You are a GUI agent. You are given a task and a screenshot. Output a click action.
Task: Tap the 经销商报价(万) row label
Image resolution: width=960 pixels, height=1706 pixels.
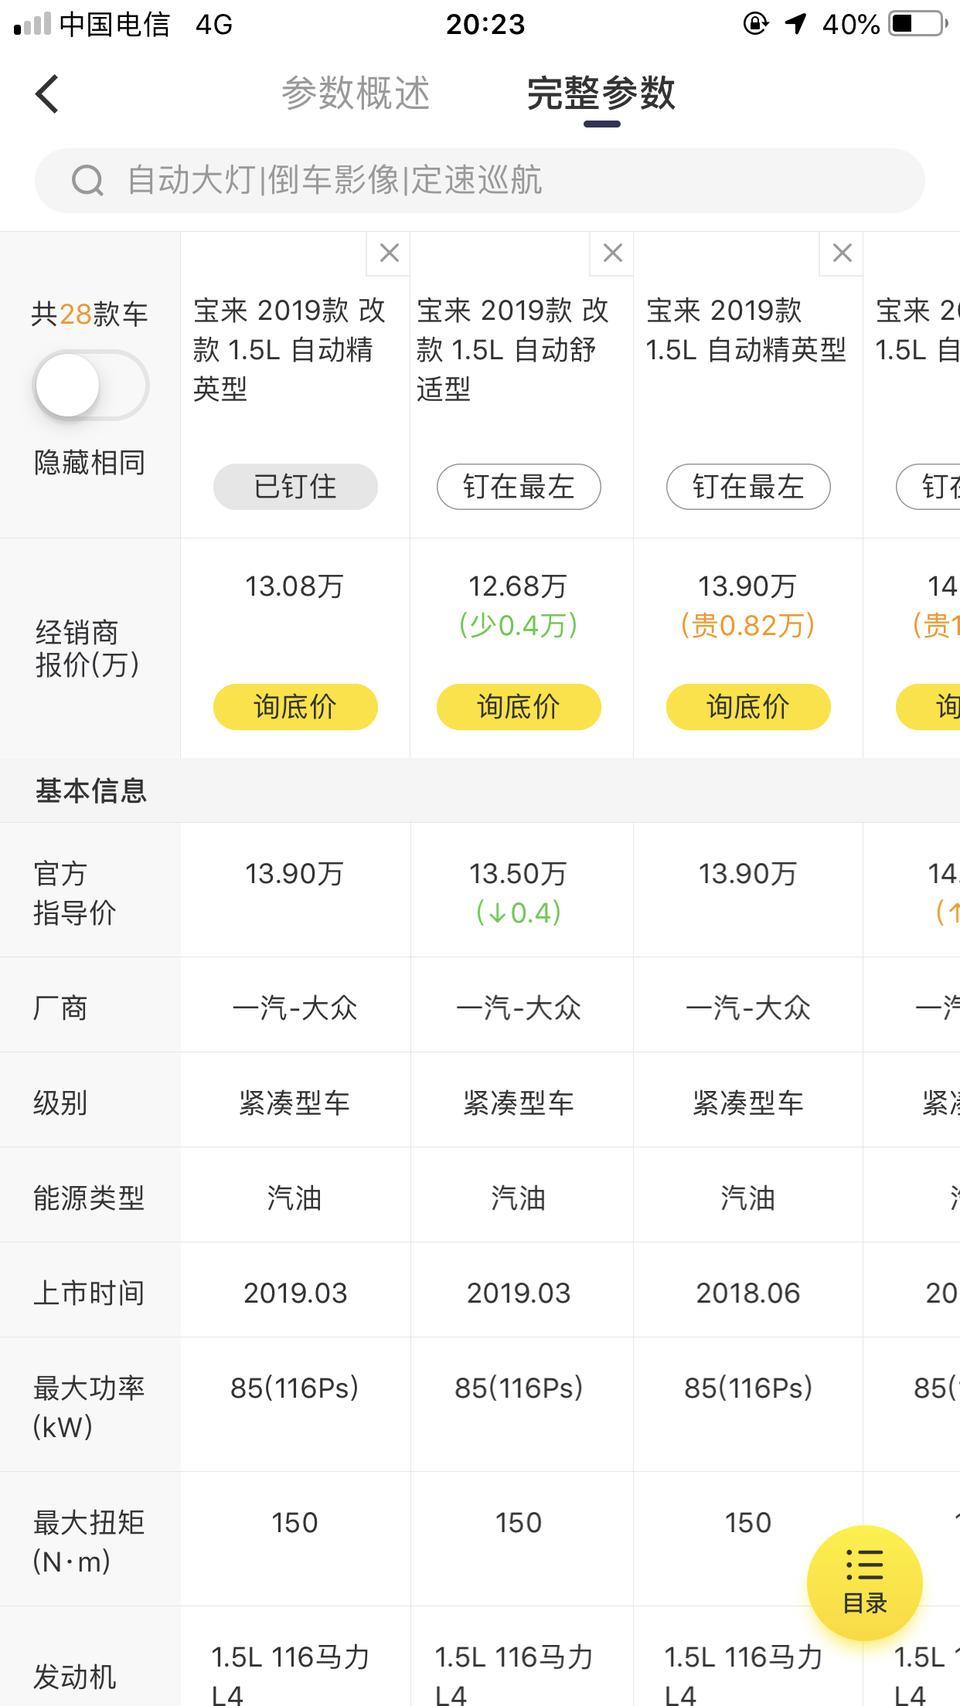pyautogui.click(x=88, y=648)
